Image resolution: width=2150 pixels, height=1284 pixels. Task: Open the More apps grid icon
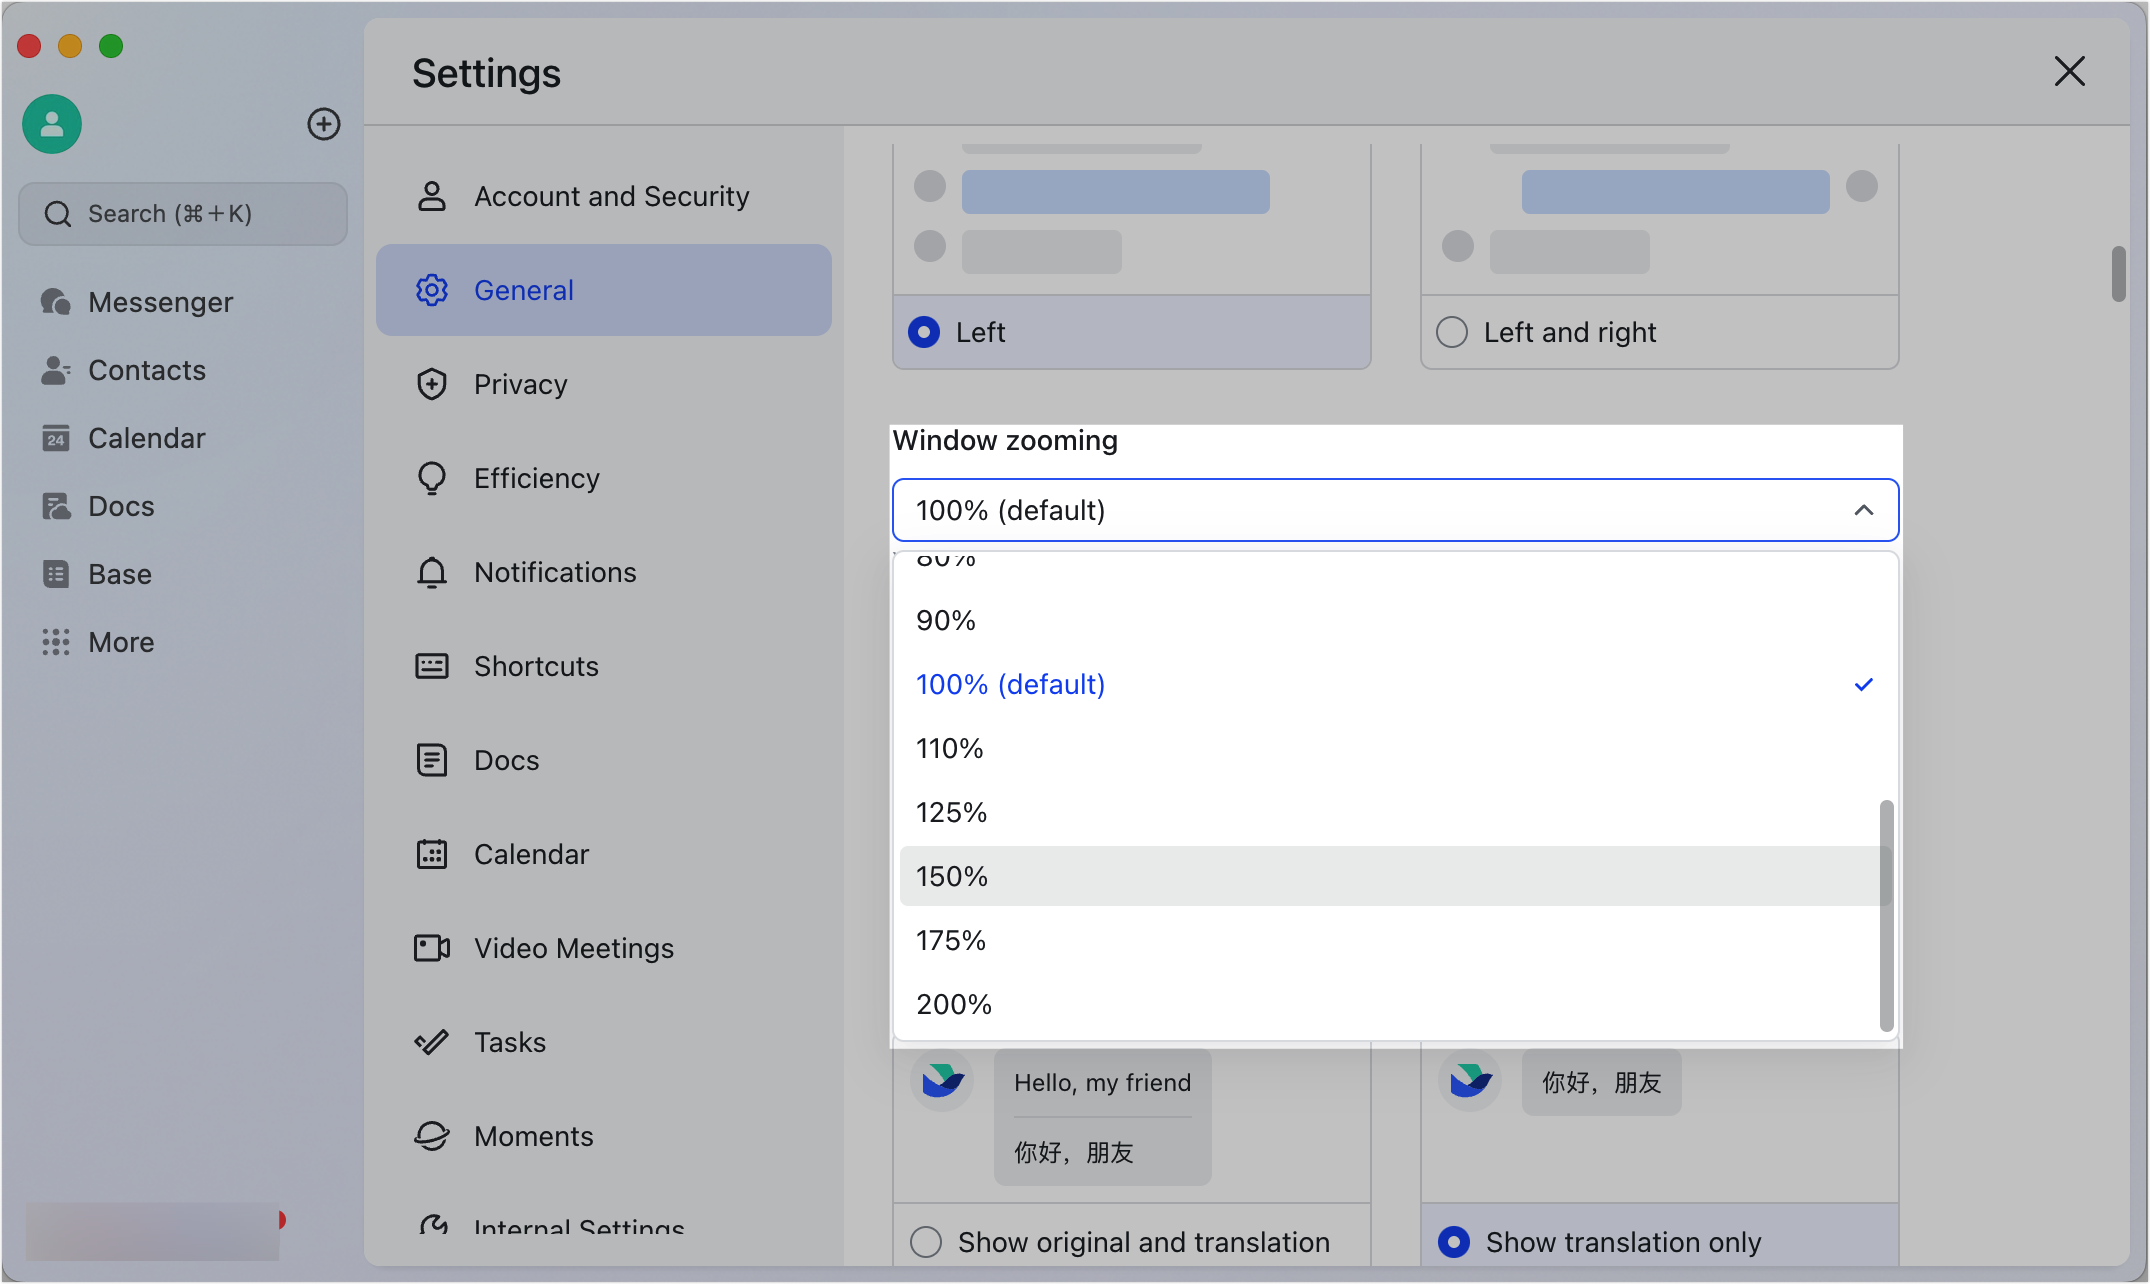click(x=56, y=642)
